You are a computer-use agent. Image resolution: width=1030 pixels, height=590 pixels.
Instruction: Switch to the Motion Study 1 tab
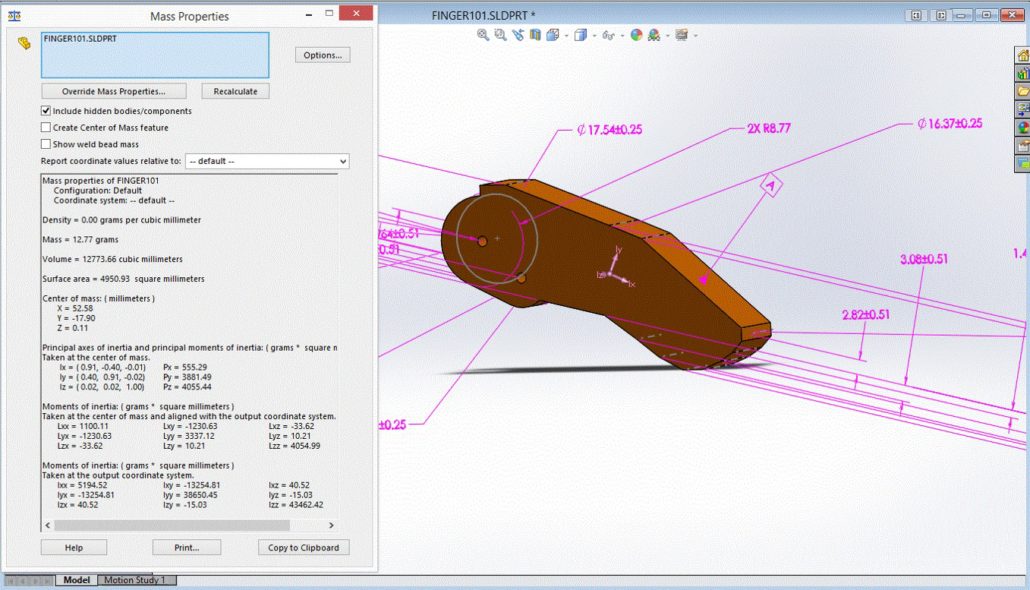tap(134, 580)
